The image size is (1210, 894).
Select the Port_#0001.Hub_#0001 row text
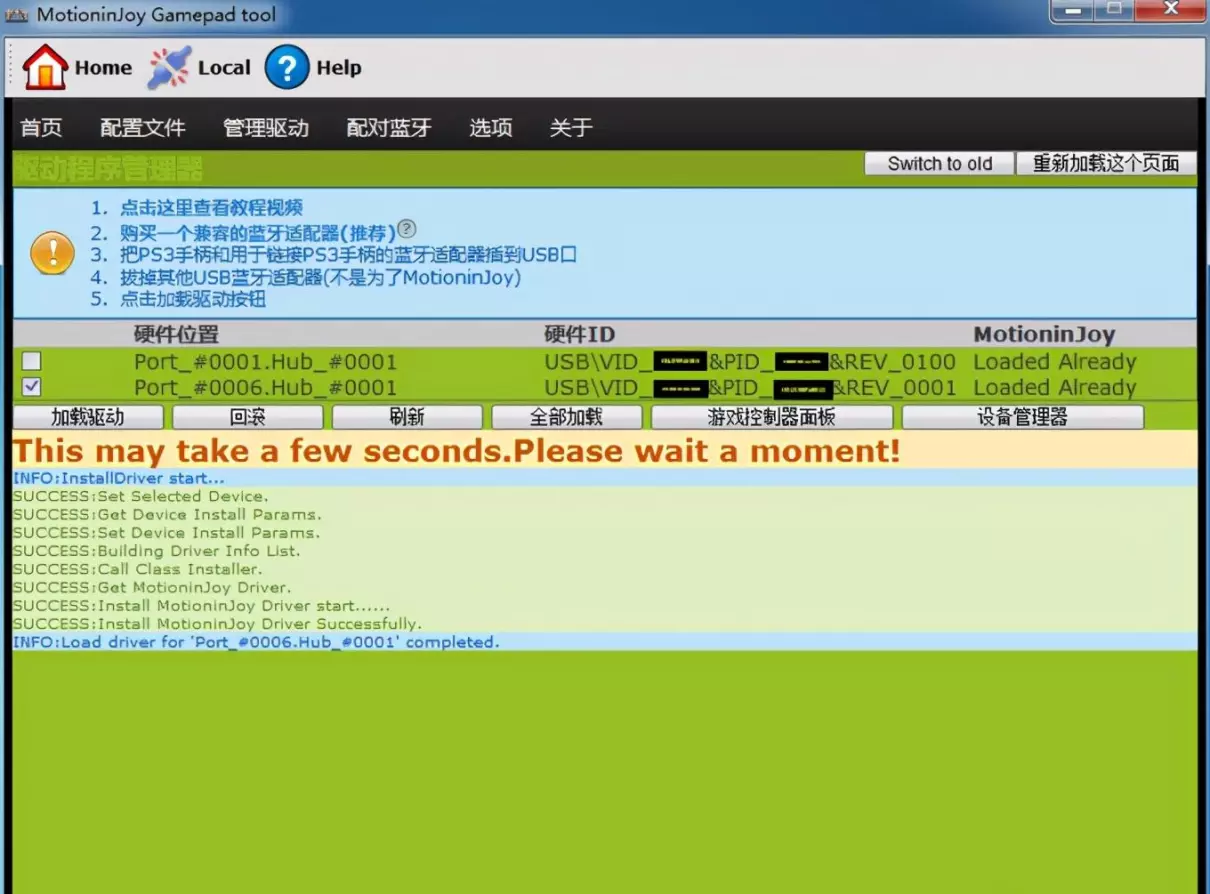pos(265,362)
